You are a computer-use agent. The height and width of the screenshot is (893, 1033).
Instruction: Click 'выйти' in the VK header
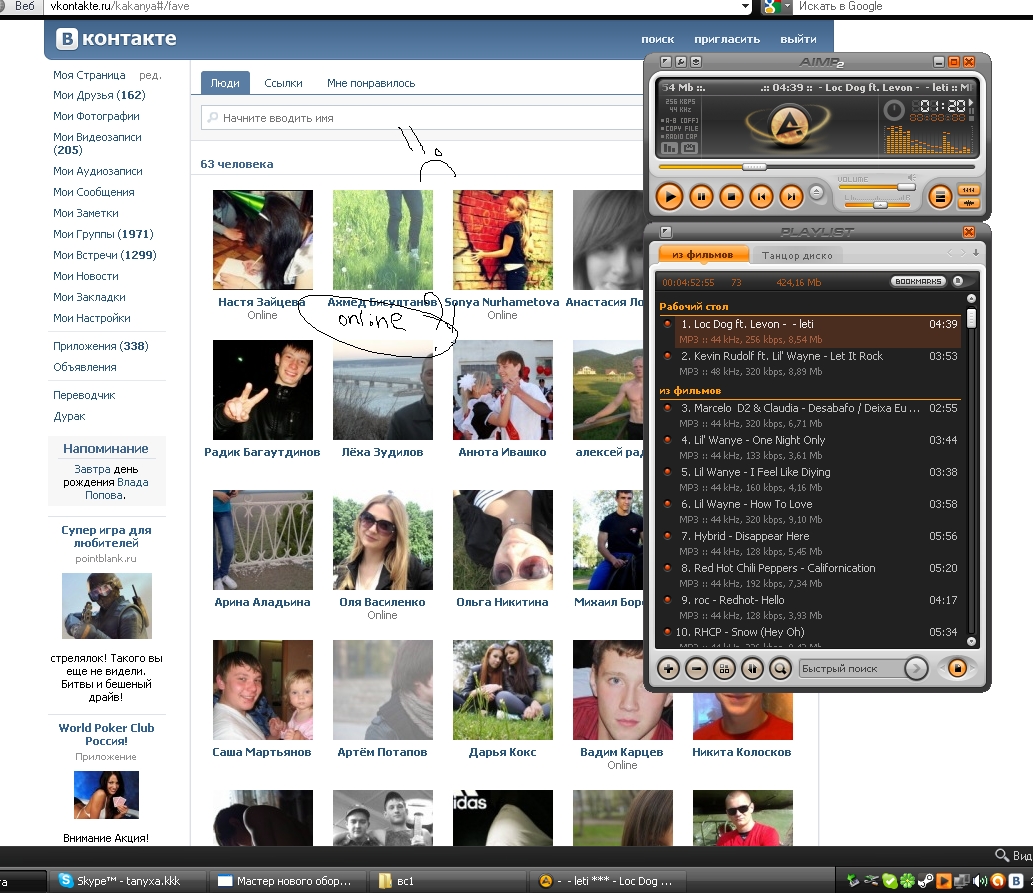[x=798, y=40]
